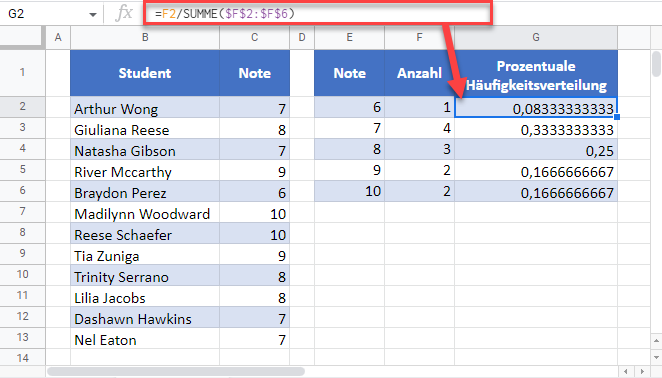Image resolution: width=662 pixels, height=378 pixels.
Task: Click vertical scrollbar down arrow
Action: [656, 357]
